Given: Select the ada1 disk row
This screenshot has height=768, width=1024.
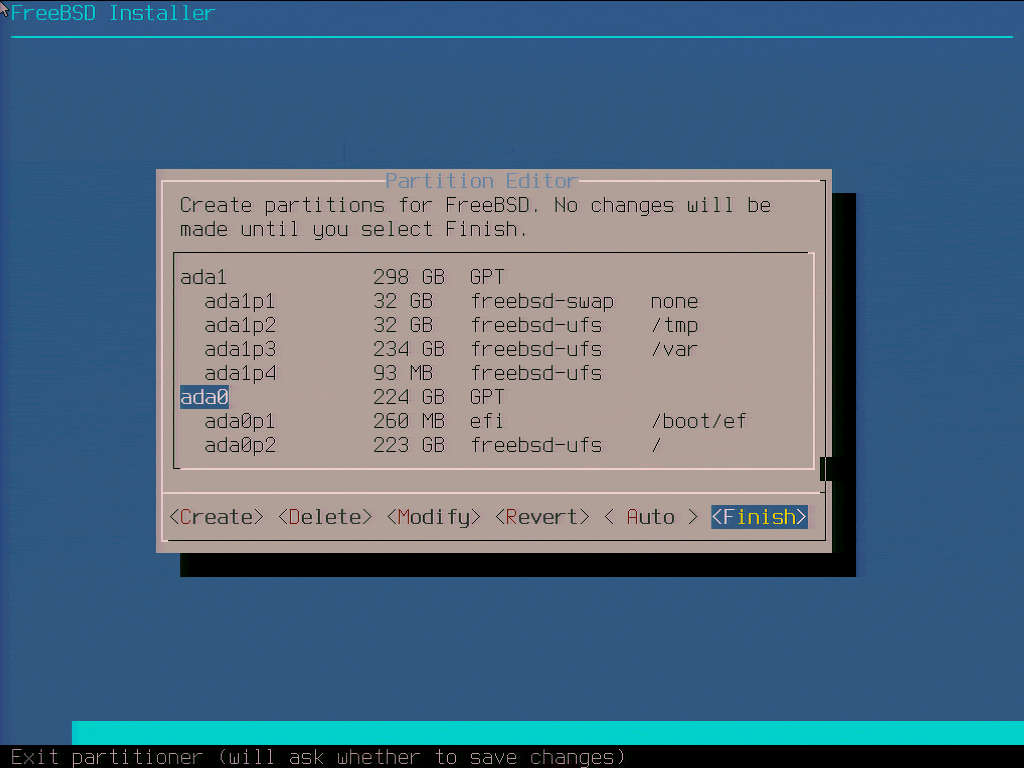Looking at the screenshot, I should pyautogui.click(x=494, y=277).
